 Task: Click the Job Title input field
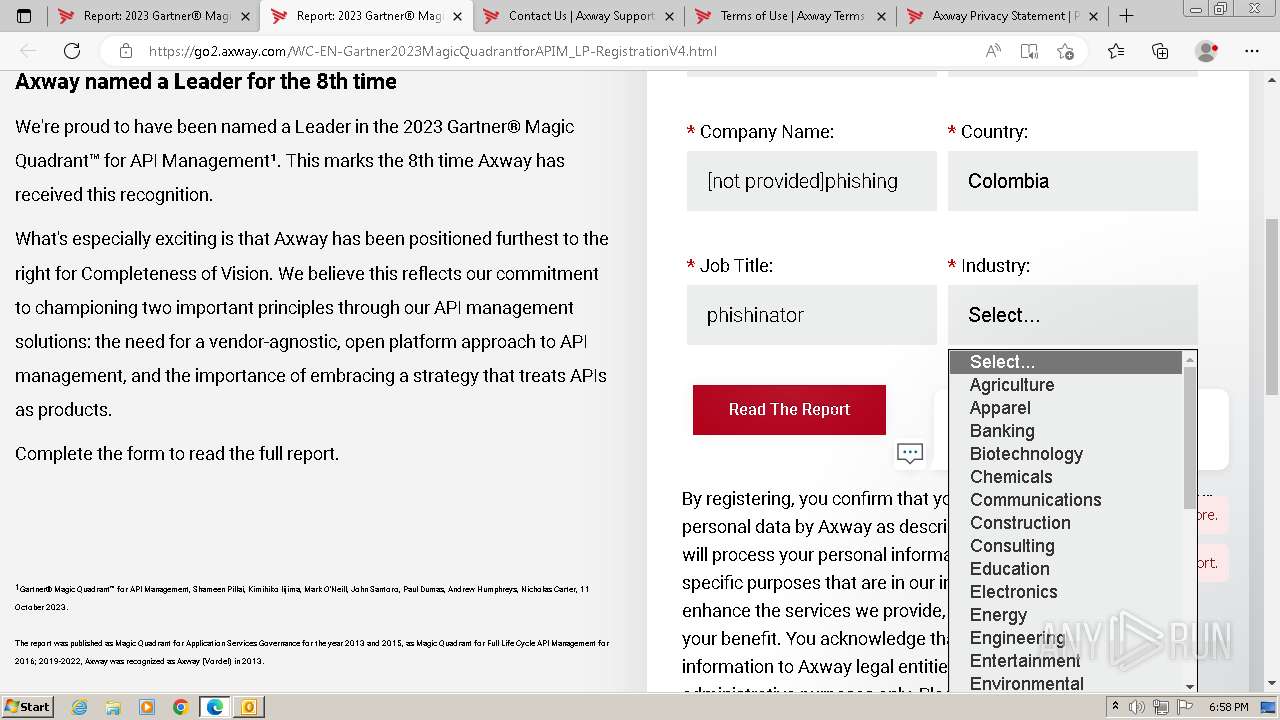coord(811,315)
